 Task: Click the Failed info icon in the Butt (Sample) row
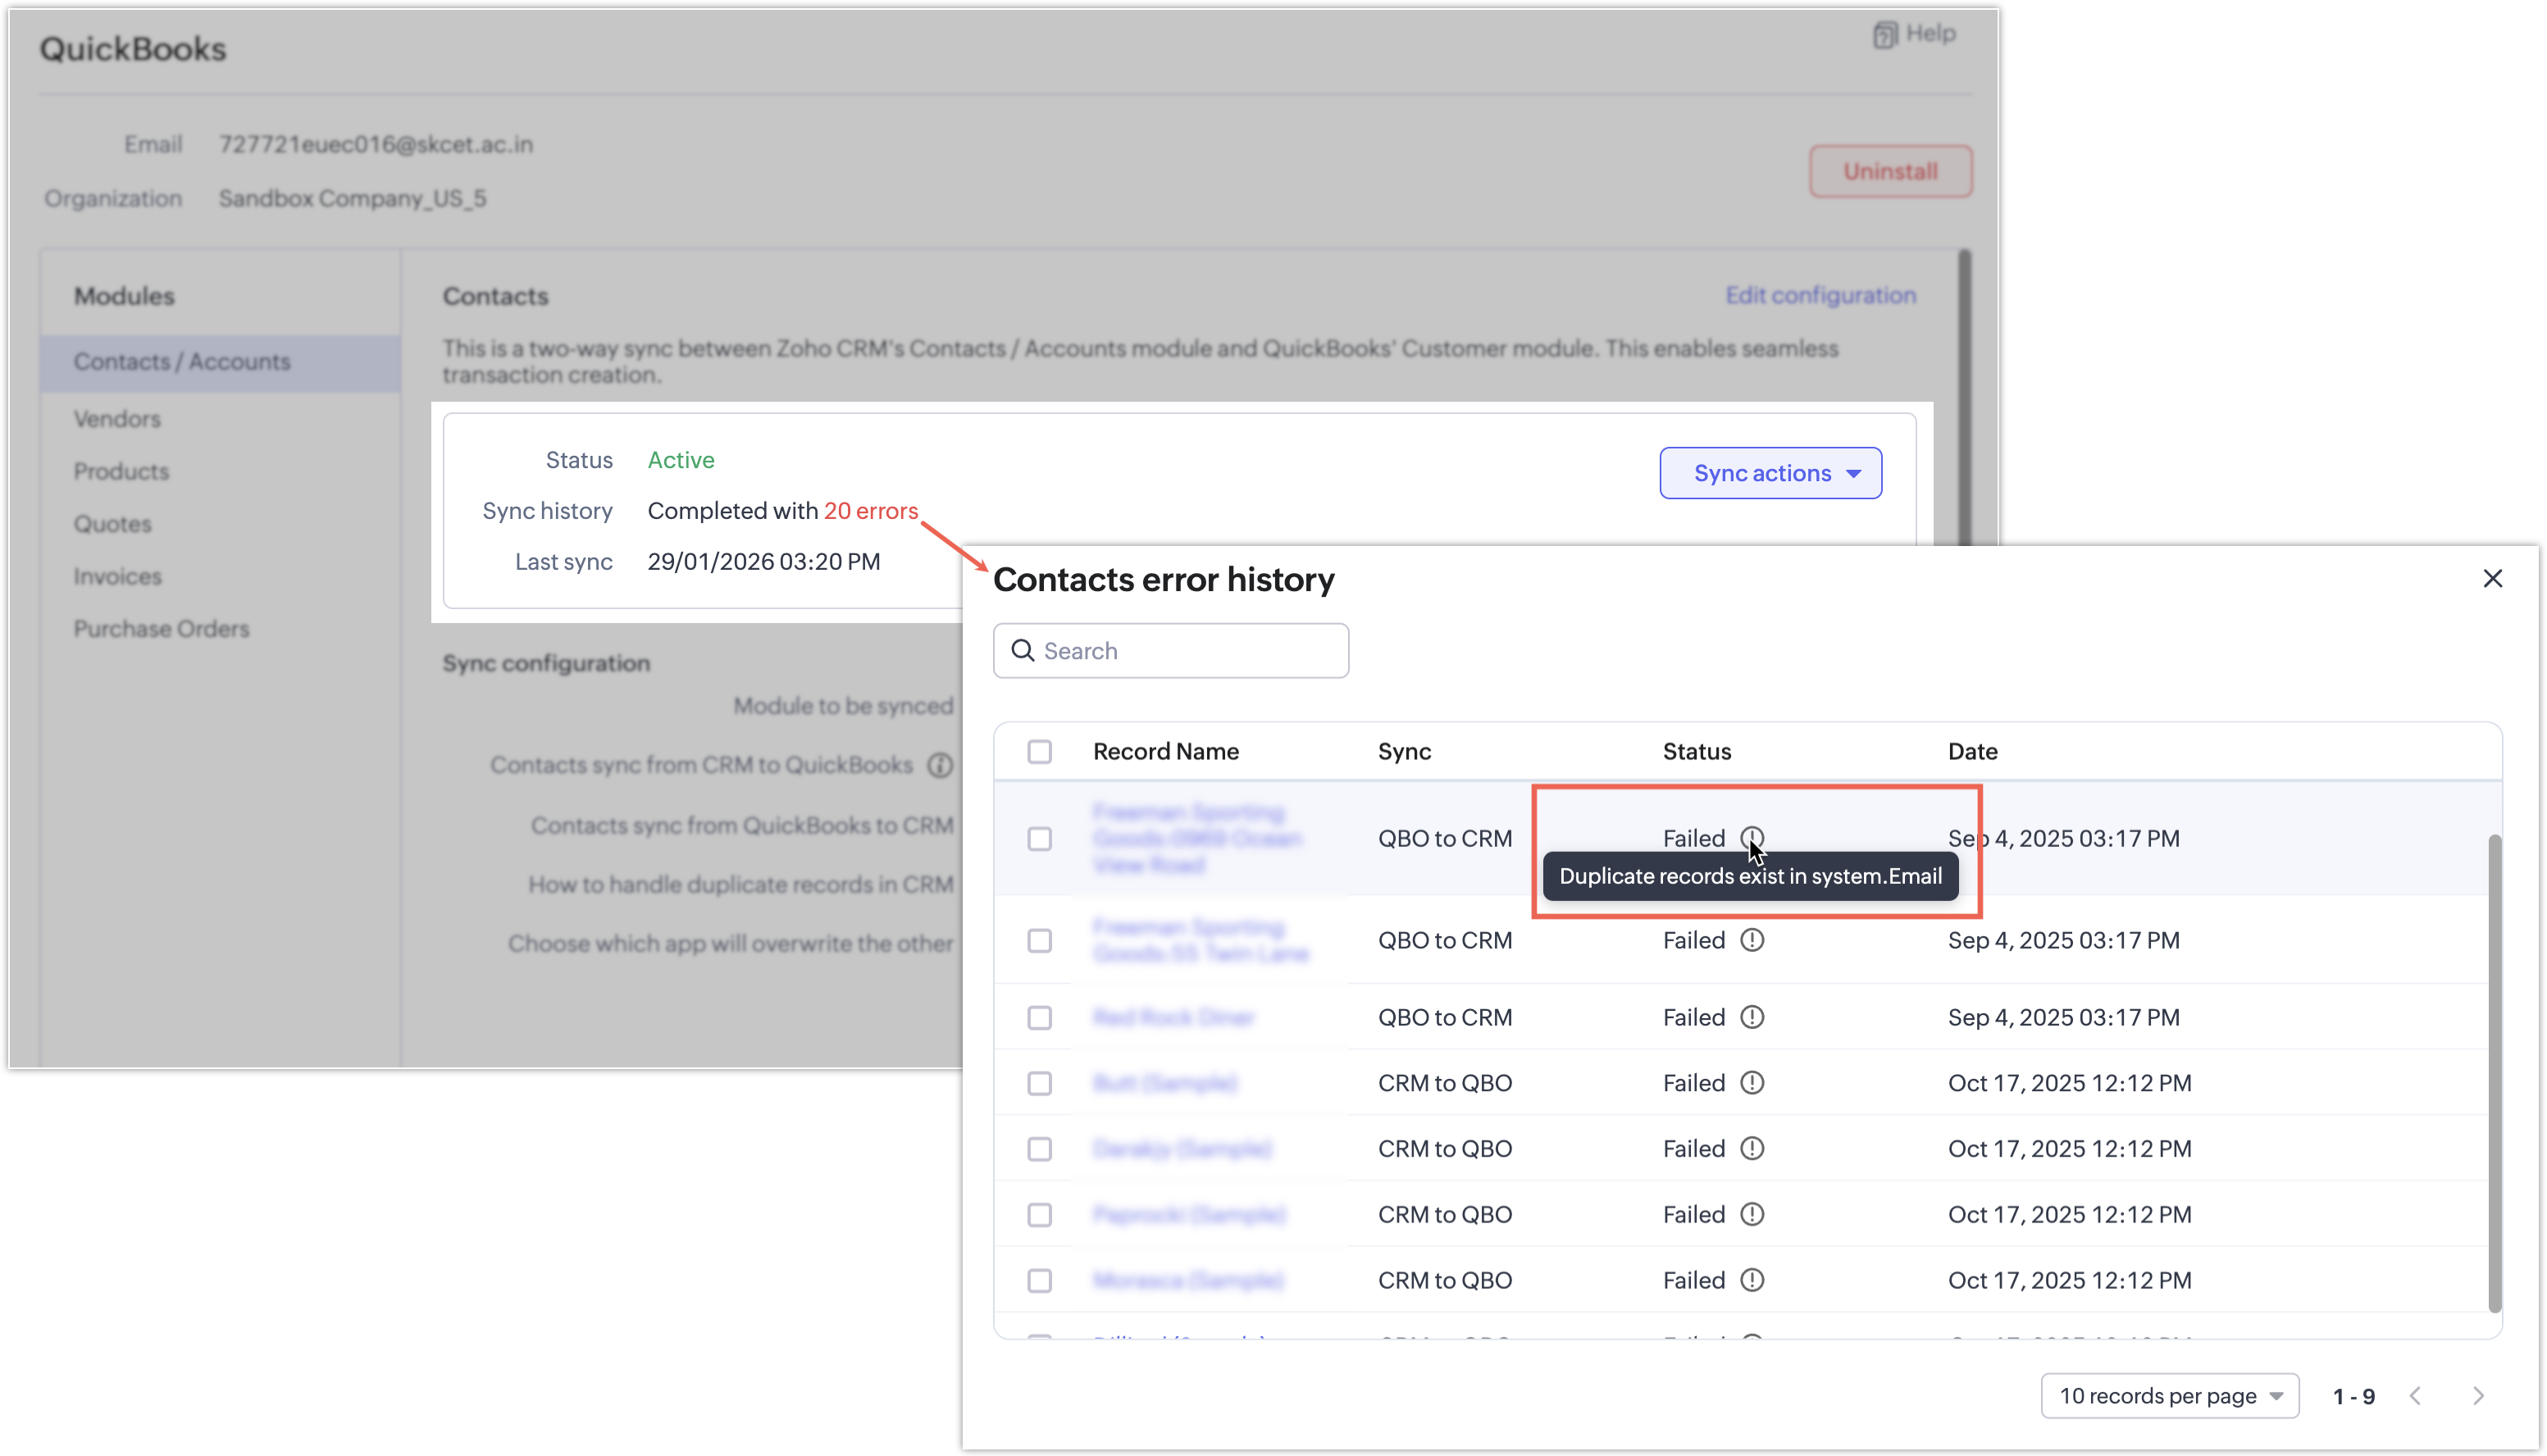tap(1752, 1083)
